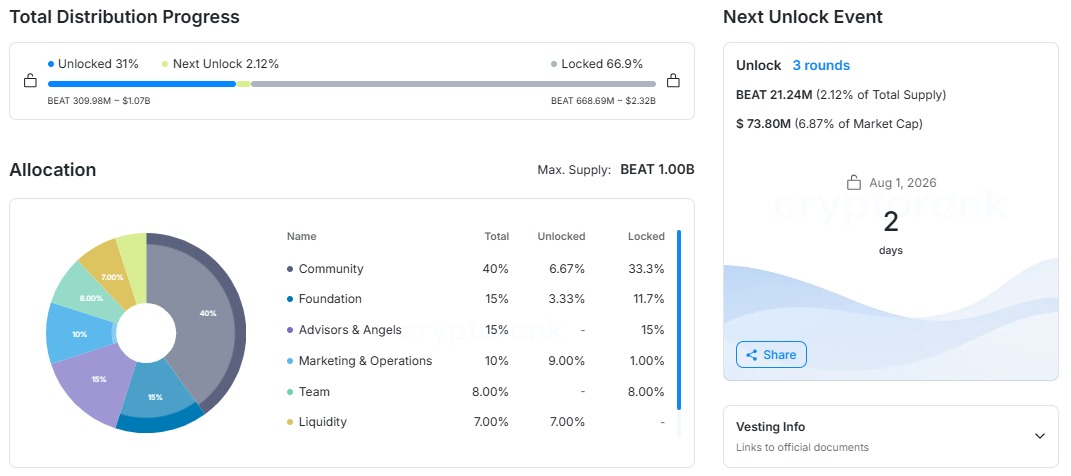The height and width of the screenshot is (476, 1071).
Task: Click Community unlocked value 6.67%
Action: coord(566,269)
